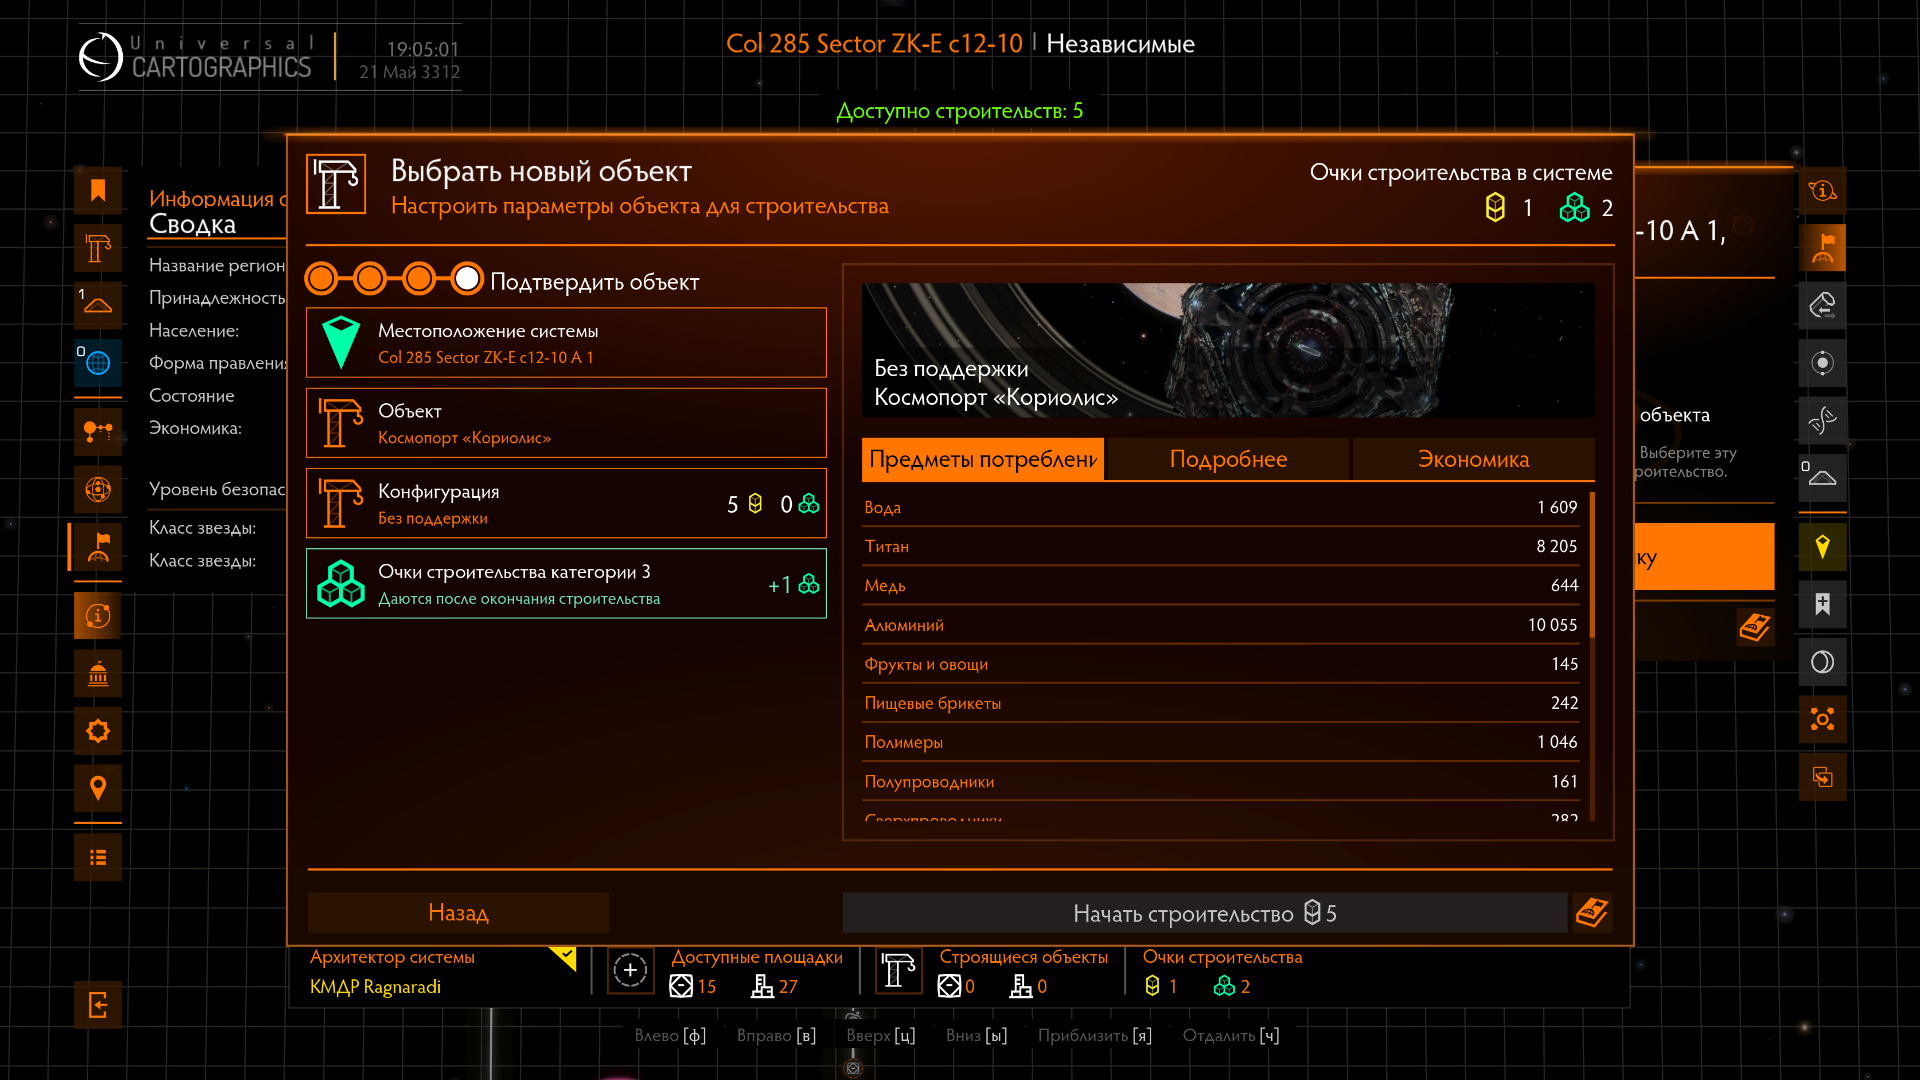The height and width of the screenshot is (1080, 1920).
Task: Expand the Архитектор системы chevron
Action: click(563, 959)
